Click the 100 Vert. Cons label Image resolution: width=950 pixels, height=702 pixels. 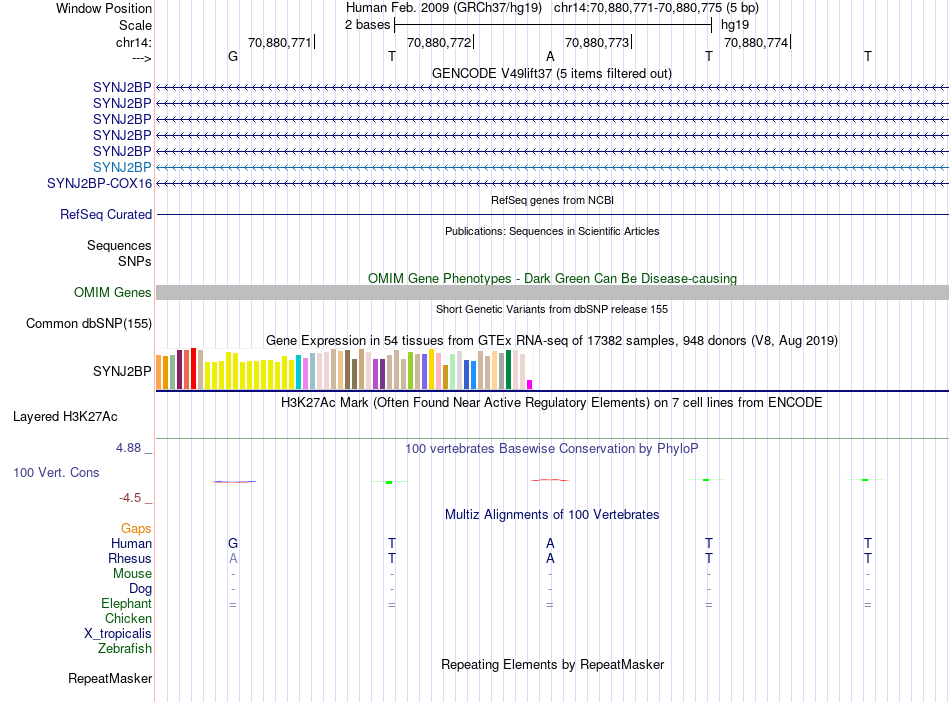click(56, 472)
